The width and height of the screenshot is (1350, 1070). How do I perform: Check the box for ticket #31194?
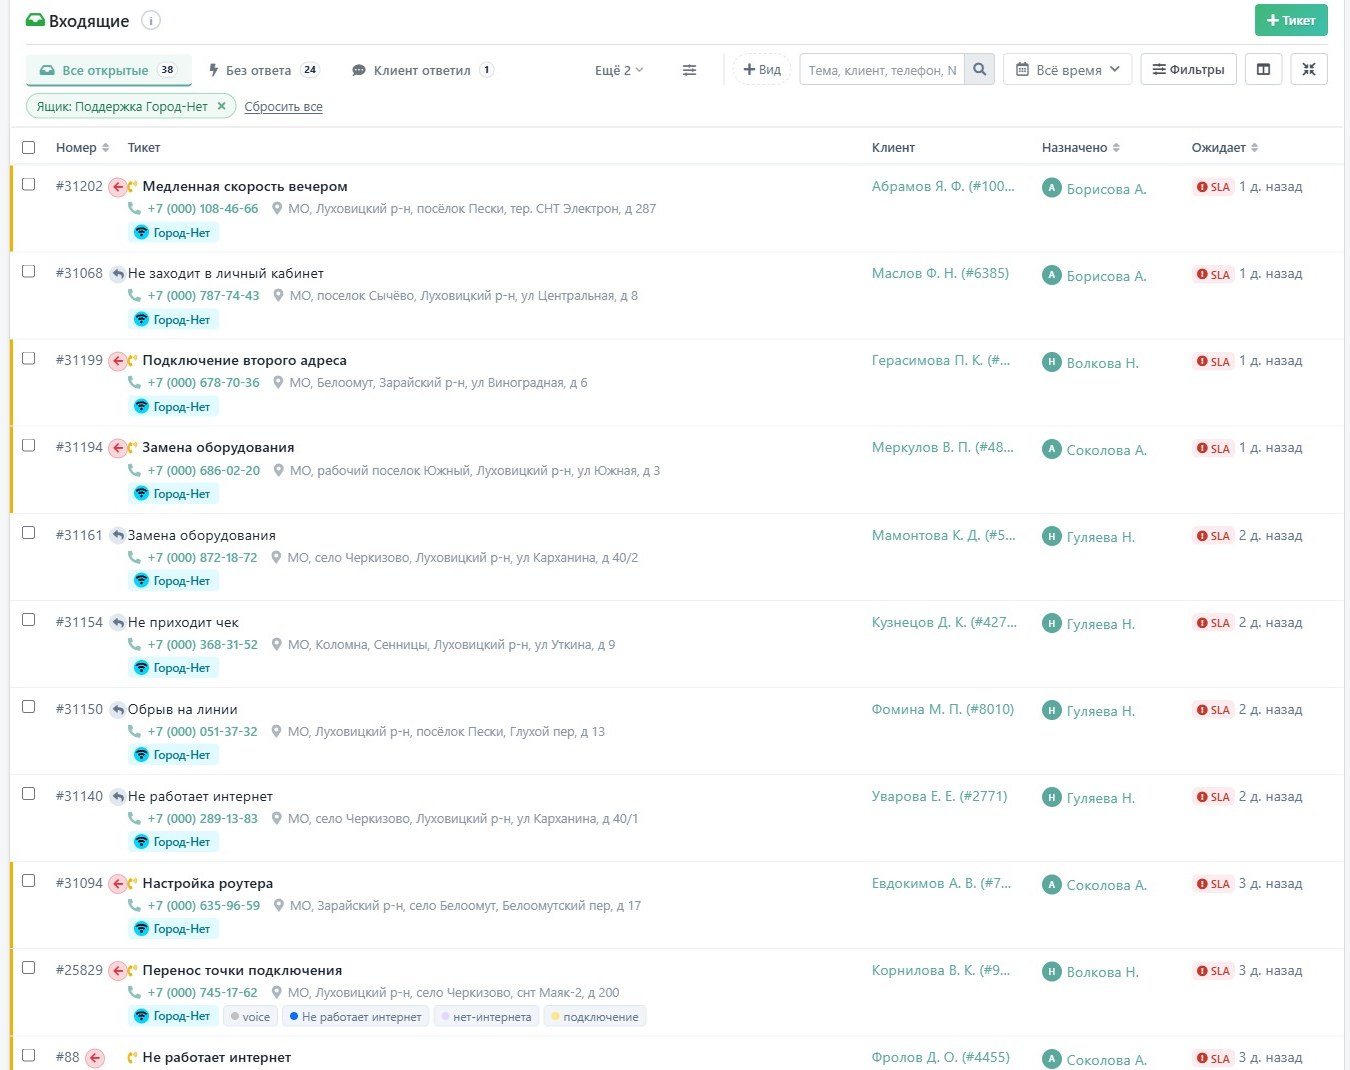tap(29, 445)
